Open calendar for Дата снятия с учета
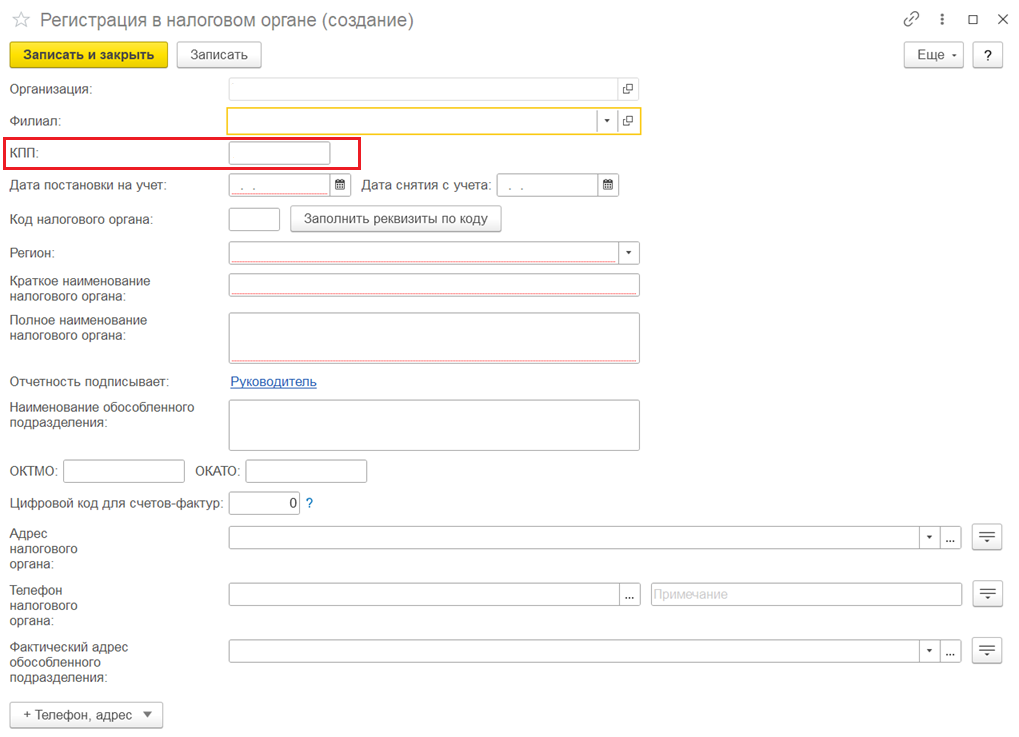 pyautogui.click(x=608, y=185)
